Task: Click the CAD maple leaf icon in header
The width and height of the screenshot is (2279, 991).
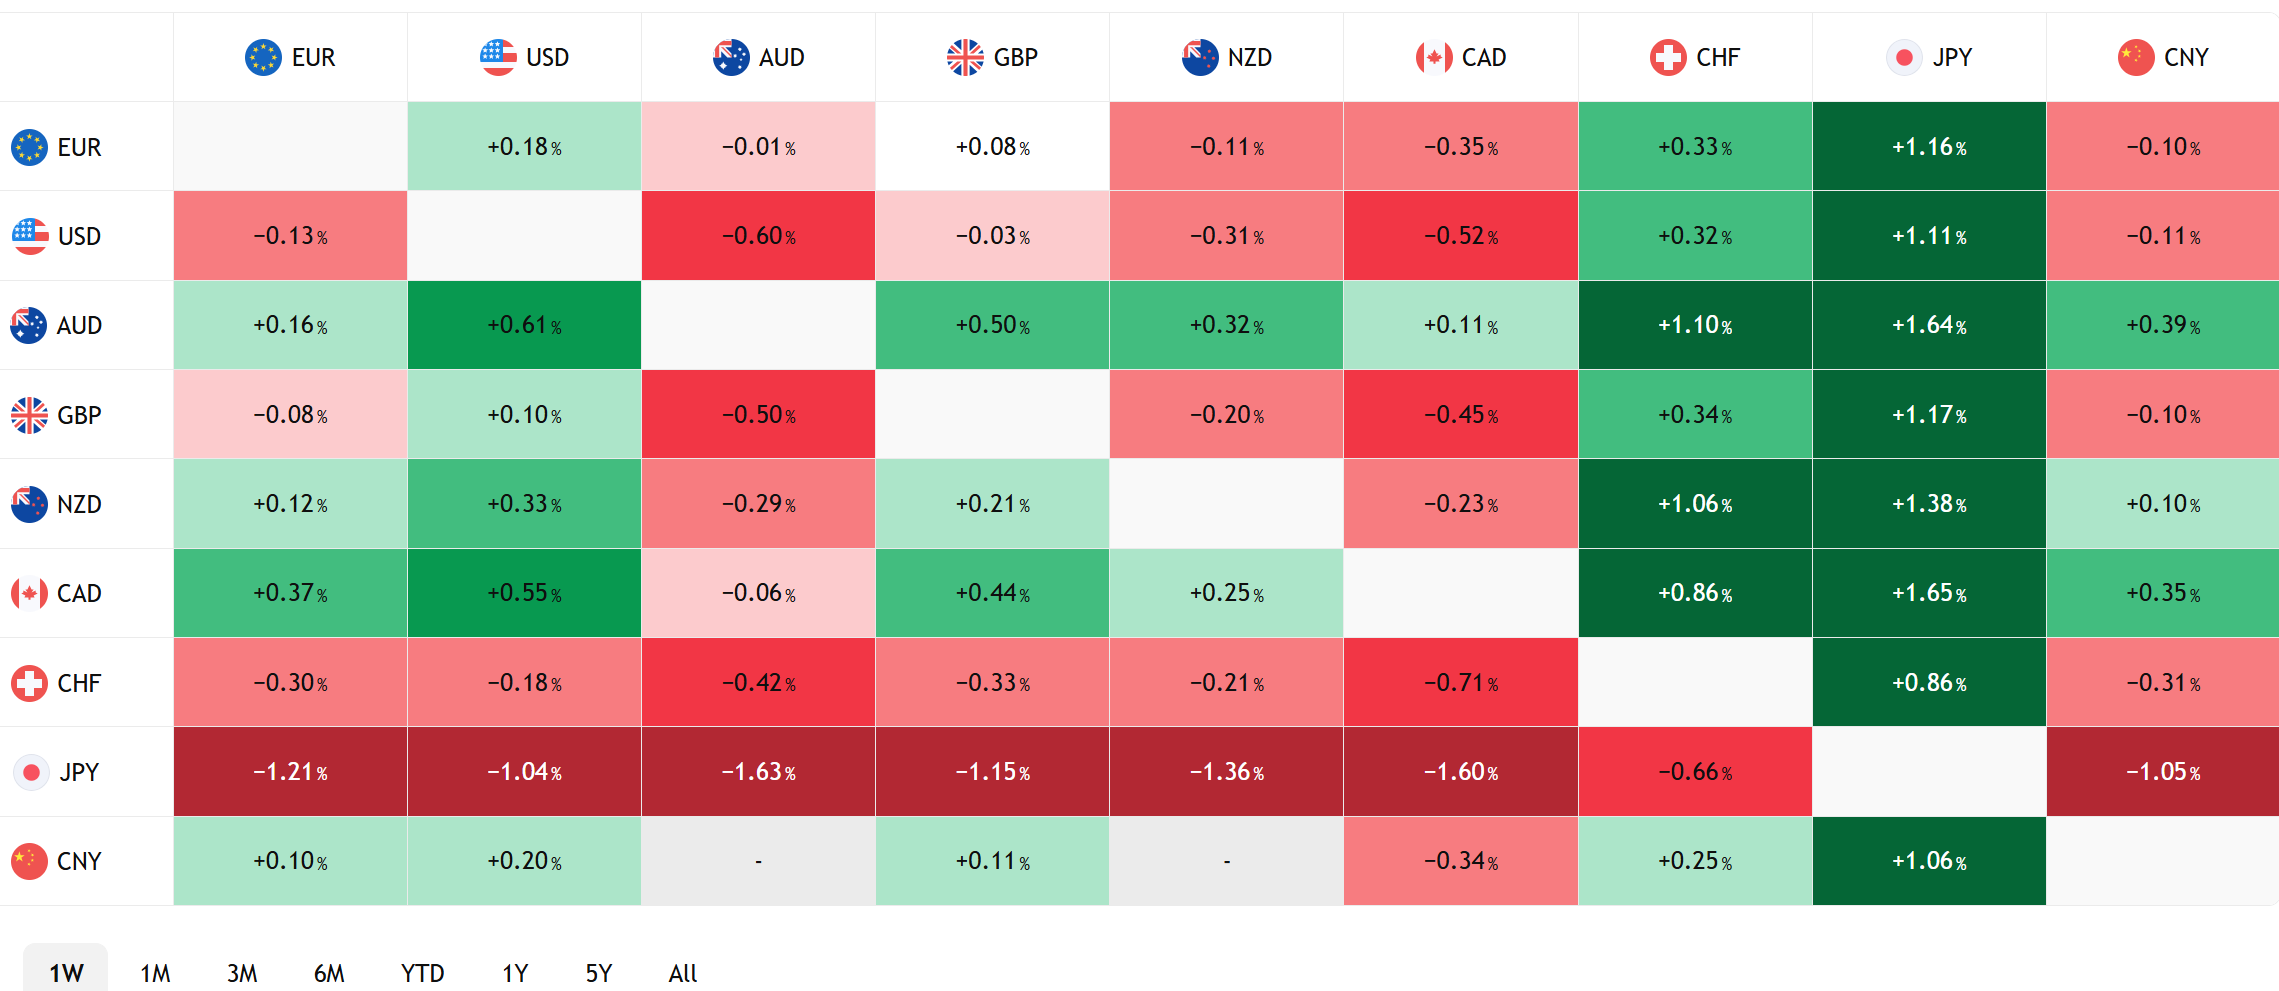Action: [x=1434, y=58]
